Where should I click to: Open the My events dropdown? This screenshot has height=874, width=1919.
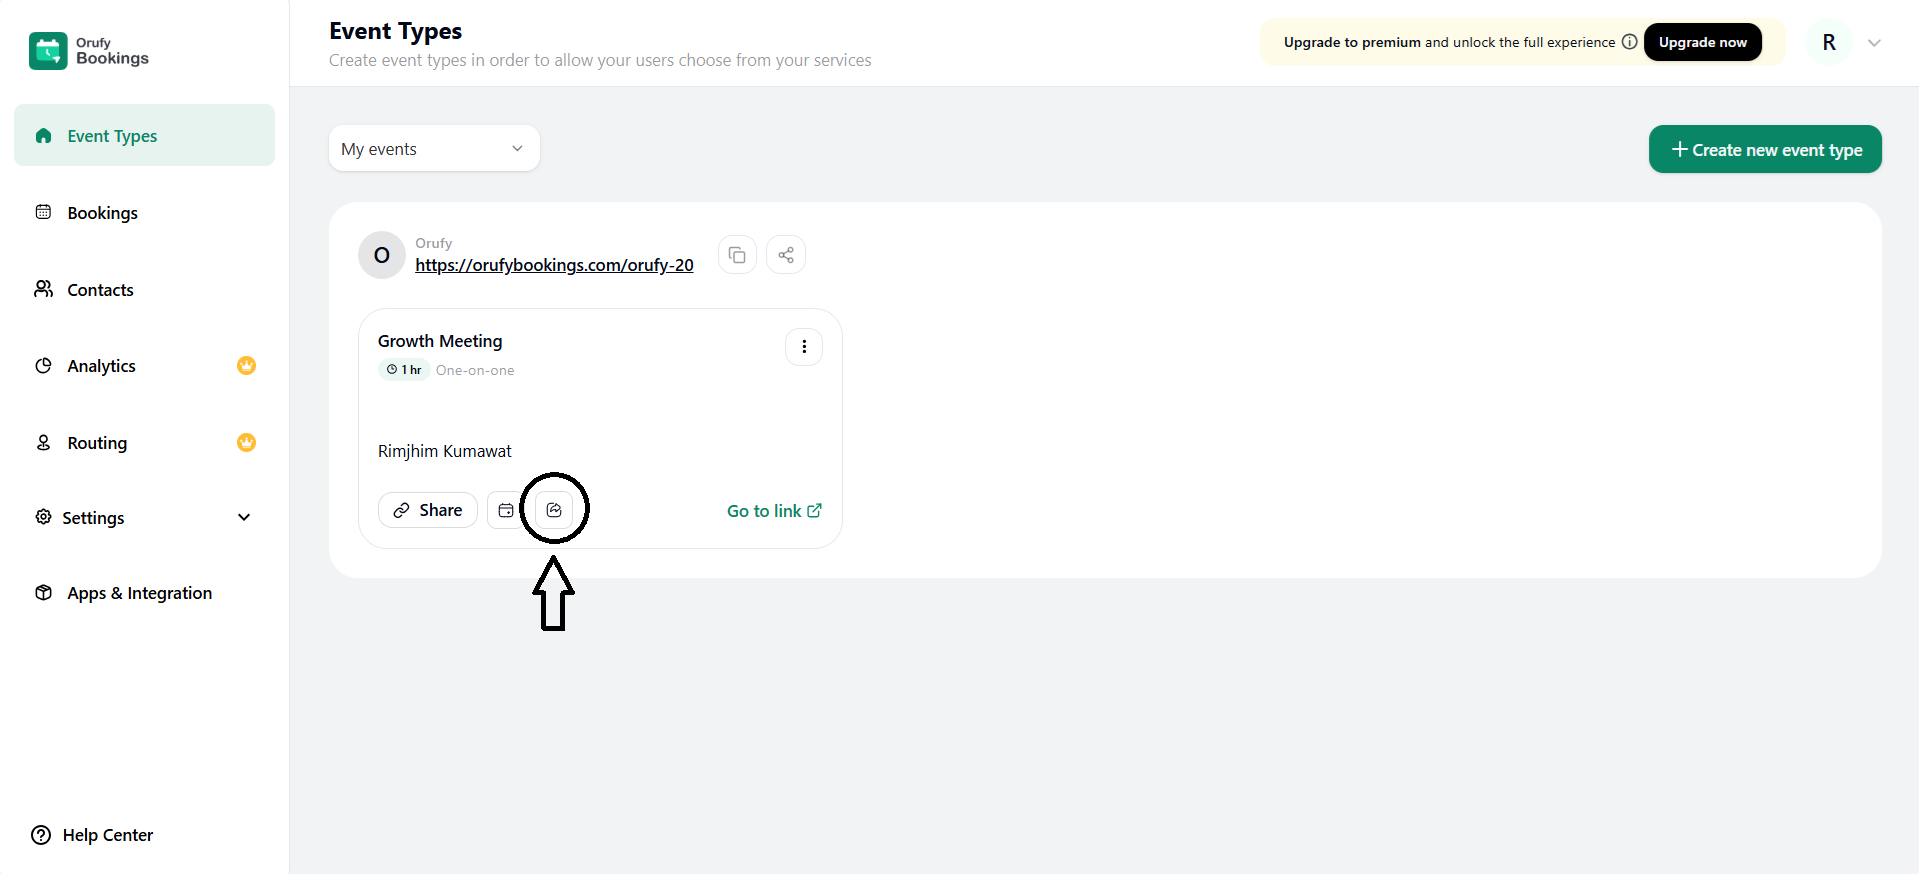tap(434, 149)
